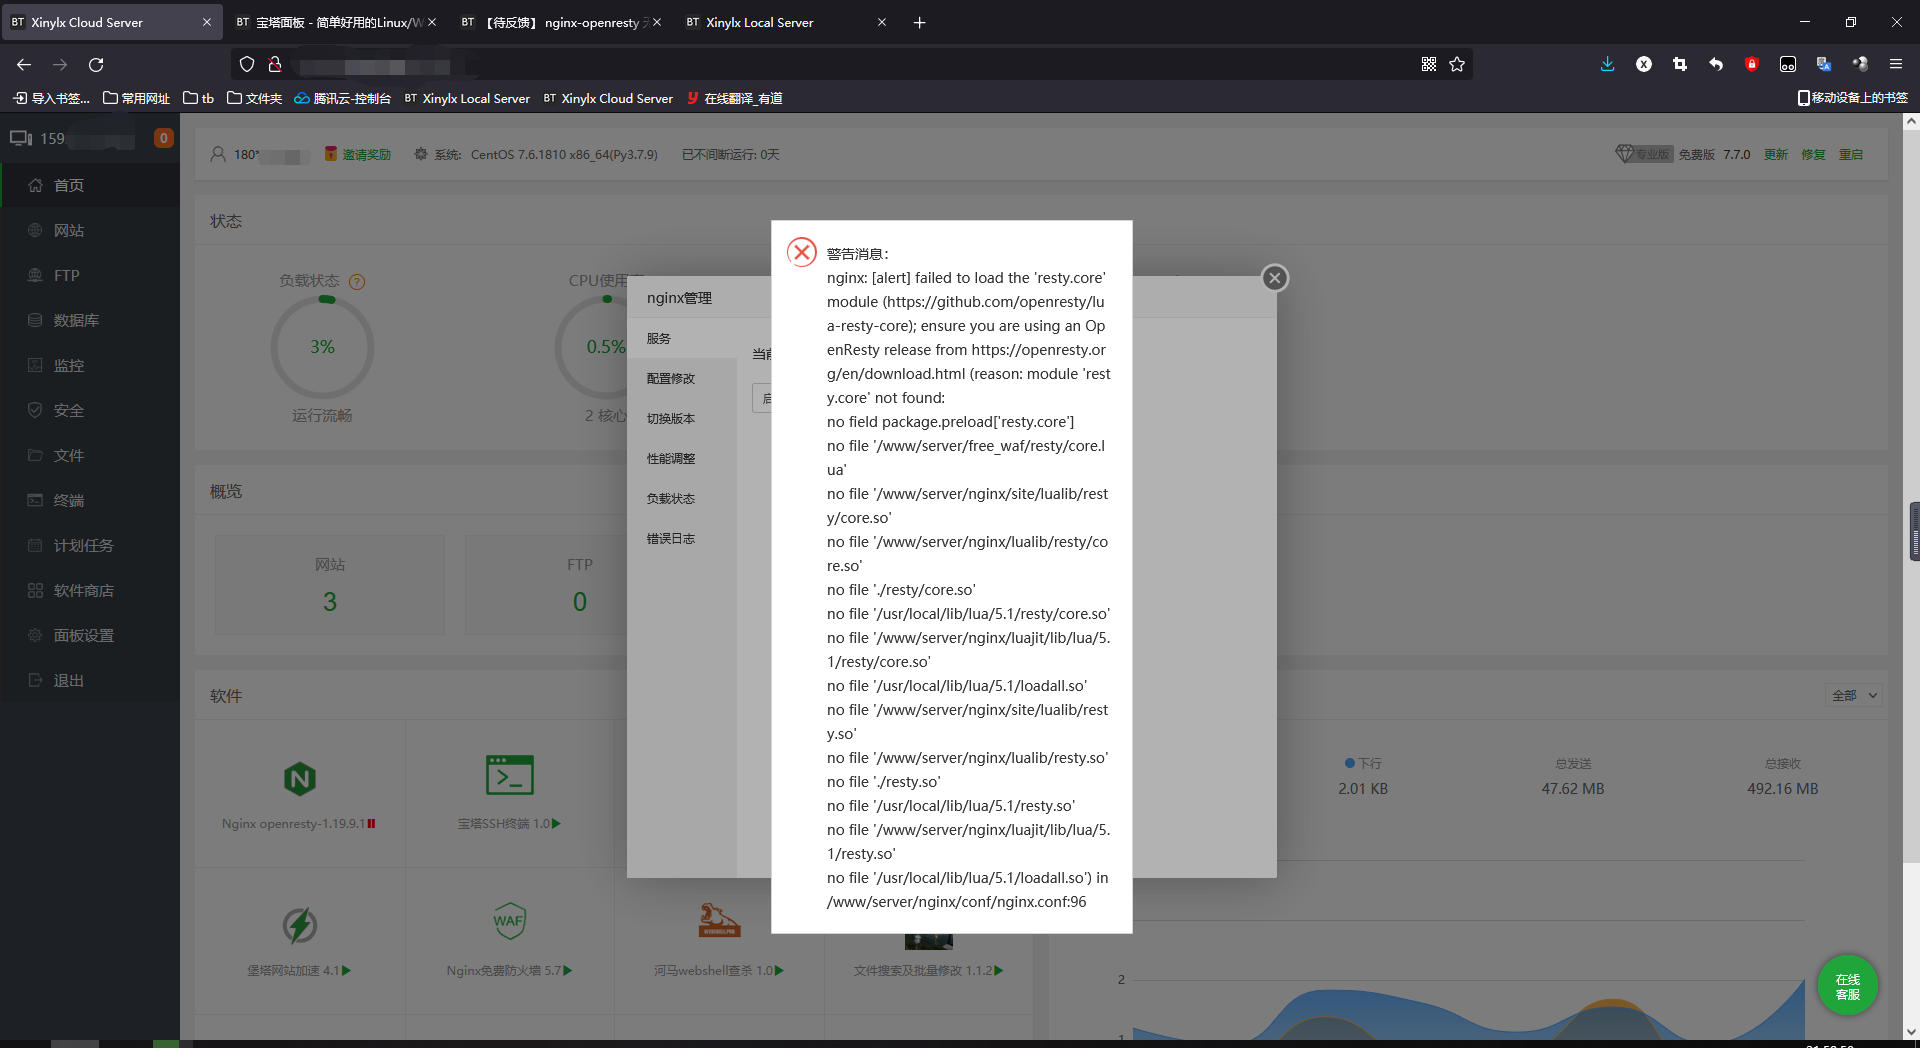Select 错误日志 tab in nginx管理

tap(682, 539)
